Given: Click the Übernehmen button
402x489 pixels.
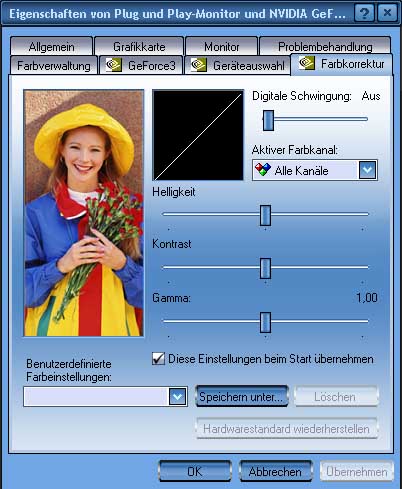Looking at the screenshot, I should 357,471.
